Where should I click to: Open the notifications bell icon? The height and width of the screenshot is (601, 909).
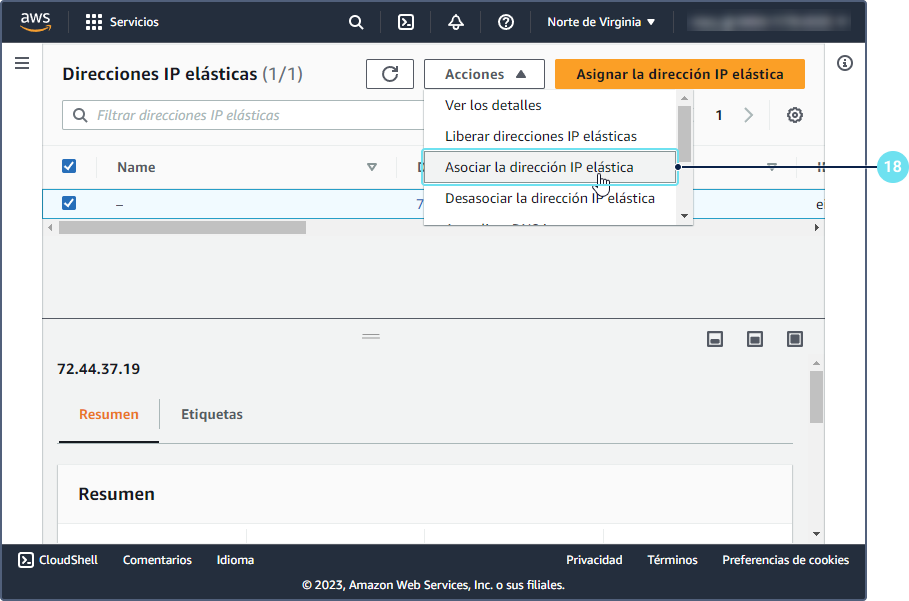pos(456,22)
